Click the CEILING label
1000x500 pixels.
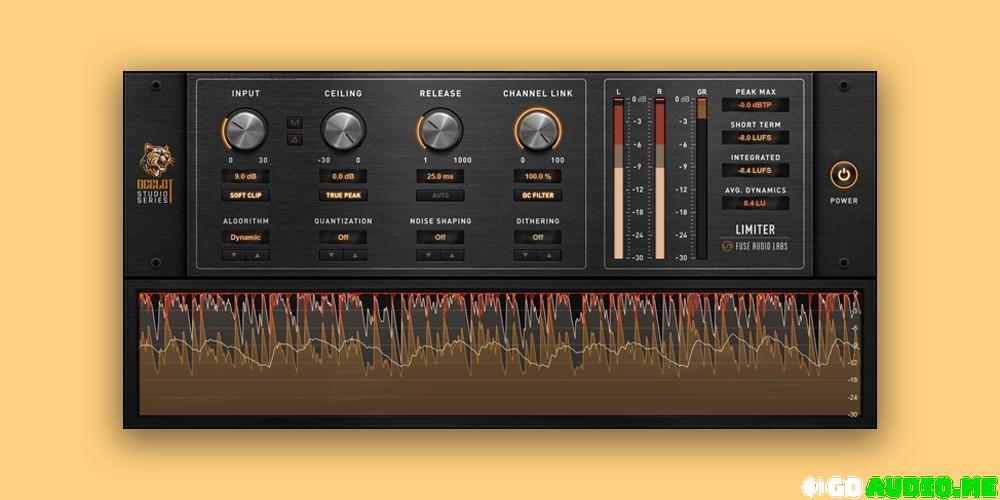[x=343, y=93]
